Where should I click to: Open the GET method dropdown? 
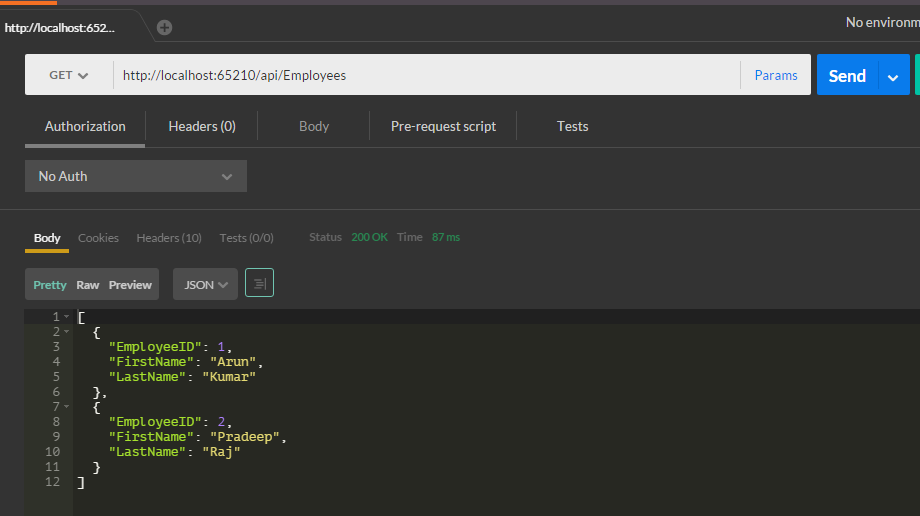click(x=68, y=75)
